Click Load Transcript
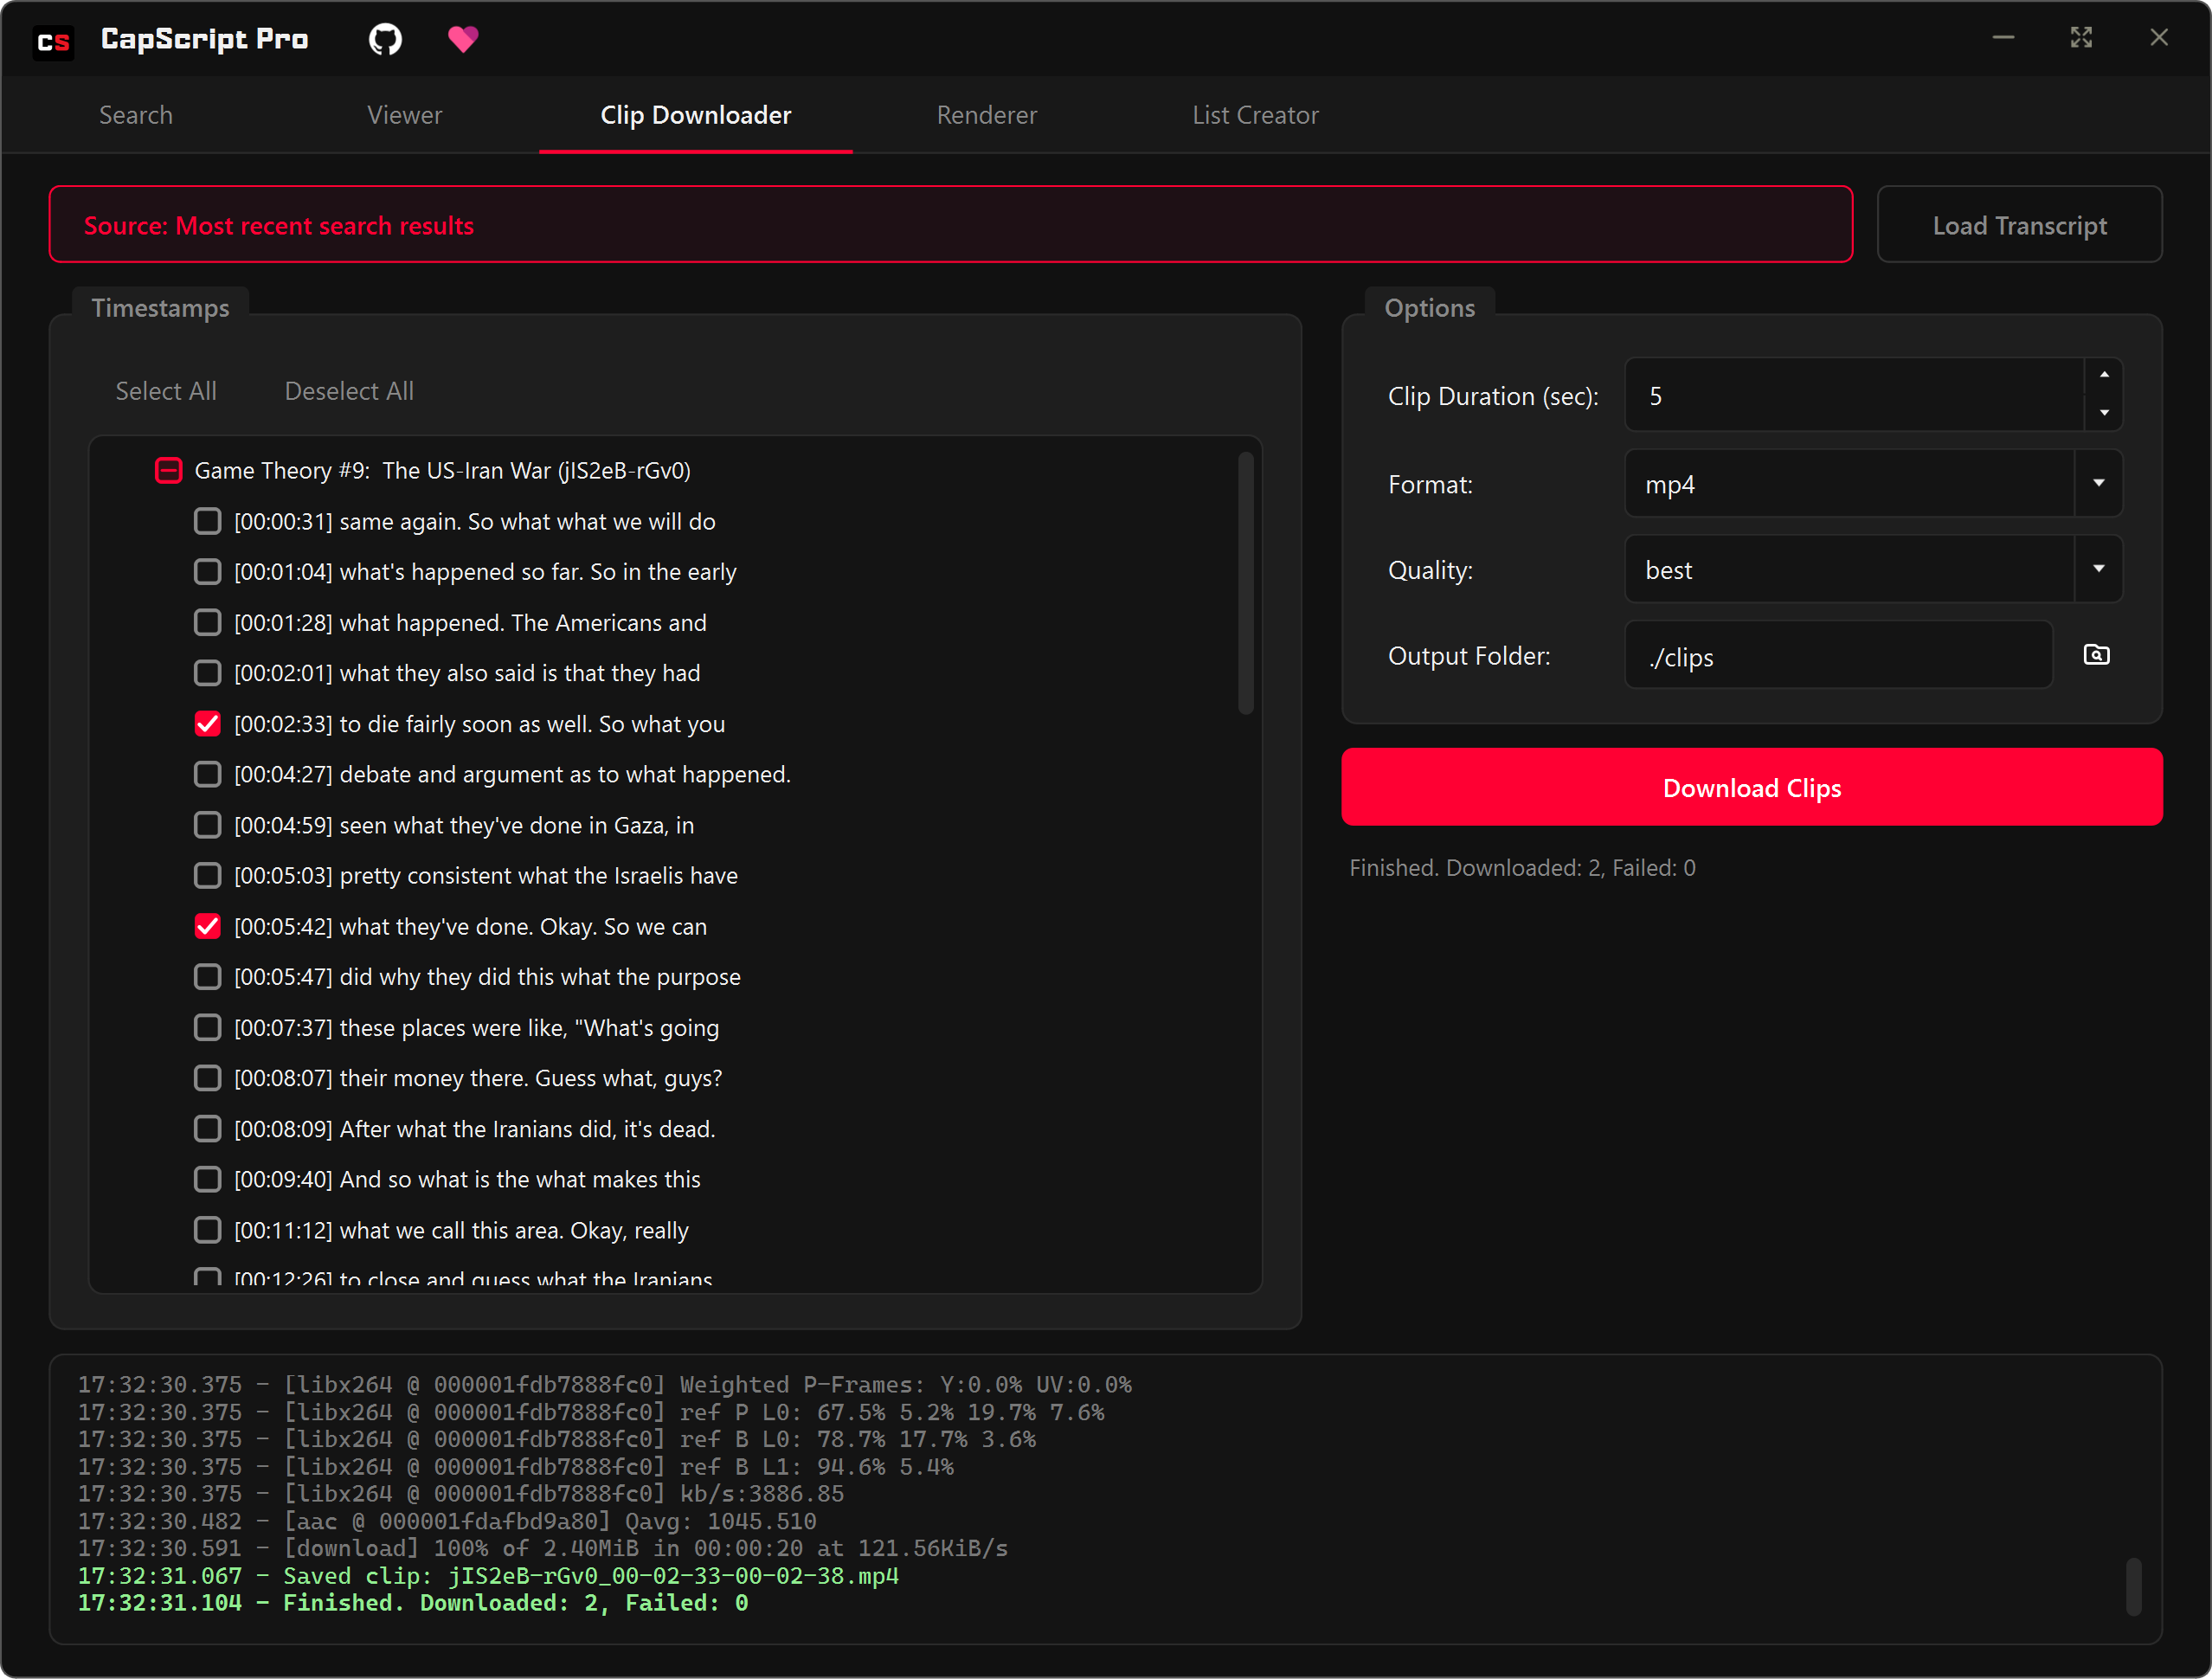The image size is (2212, 1679). [x=2019, y=224]
